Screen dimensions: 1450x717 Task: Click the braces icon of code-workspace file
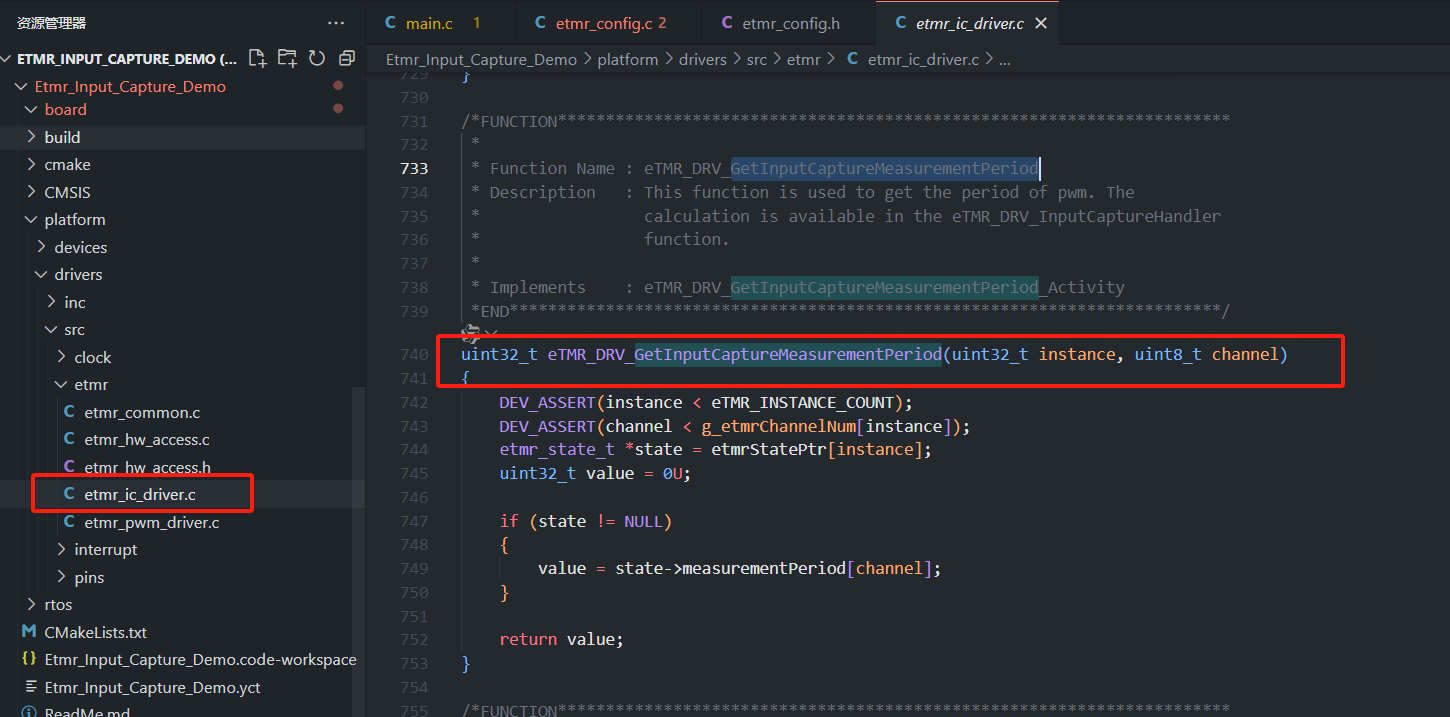click(29, 659)
